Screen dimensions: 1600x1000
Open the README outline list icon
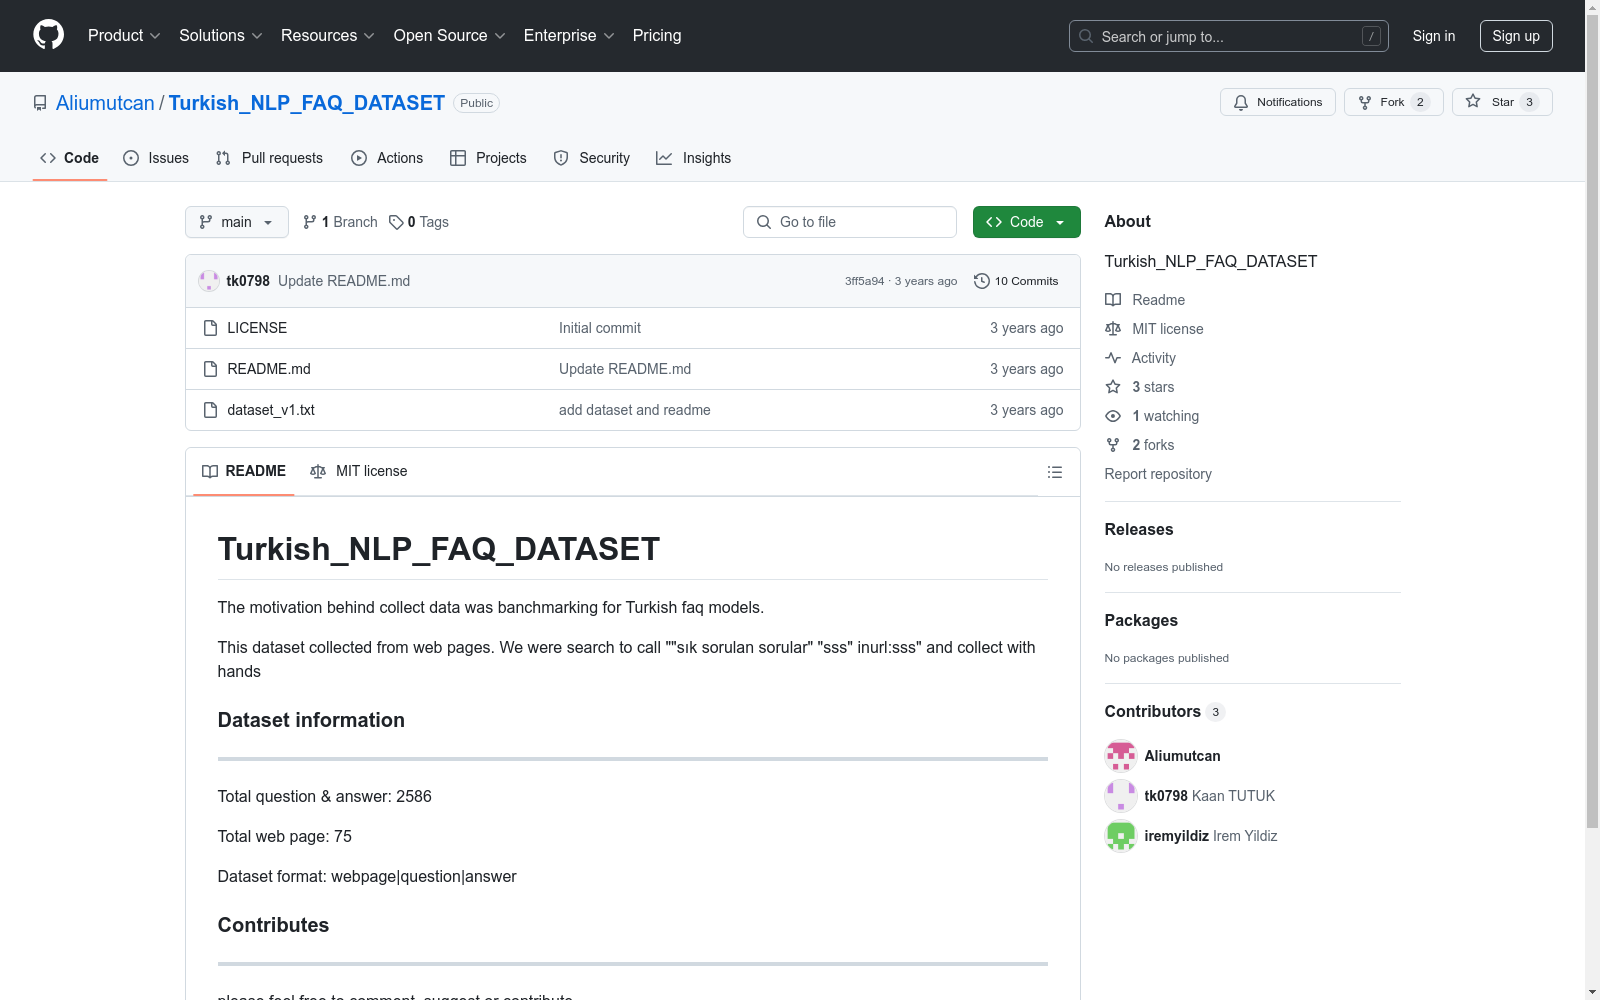click(1054, 472)
